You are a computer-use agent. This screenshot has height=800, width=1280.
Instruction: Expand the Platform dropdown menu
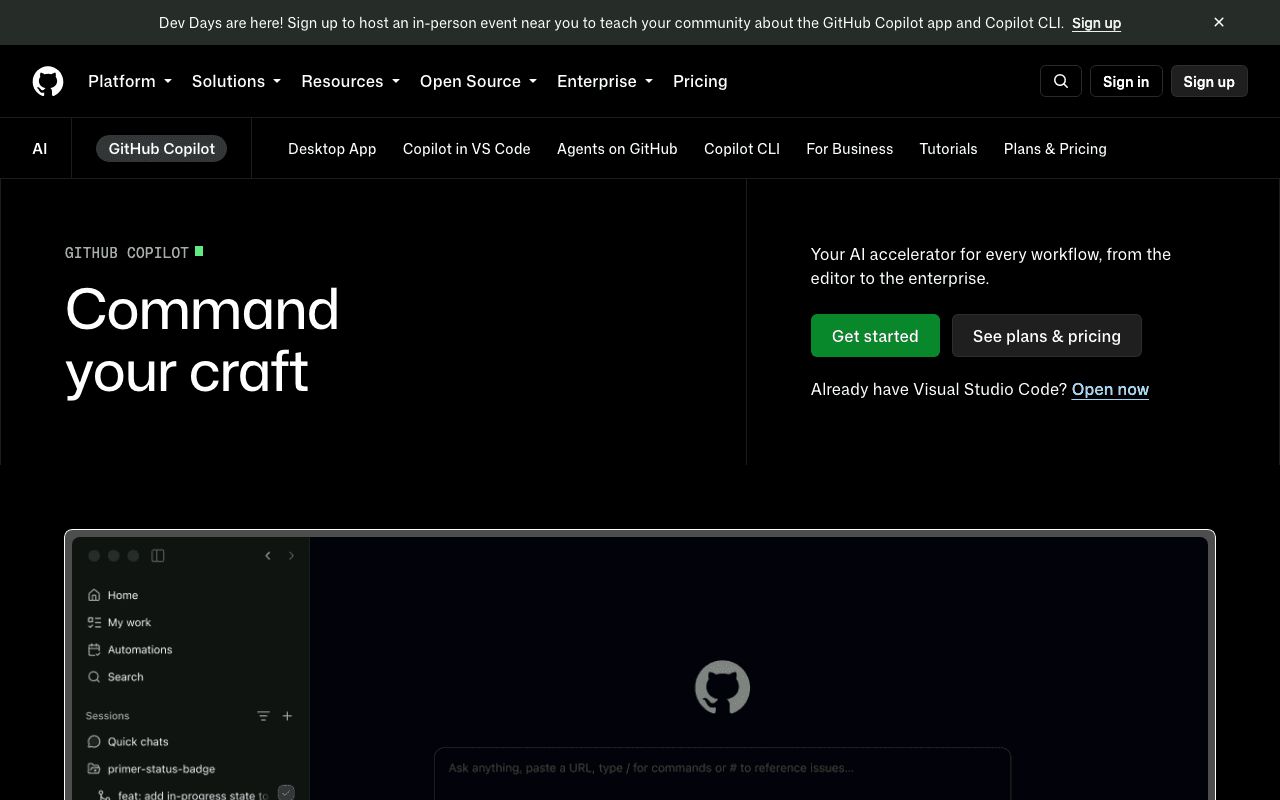[130, 81]
